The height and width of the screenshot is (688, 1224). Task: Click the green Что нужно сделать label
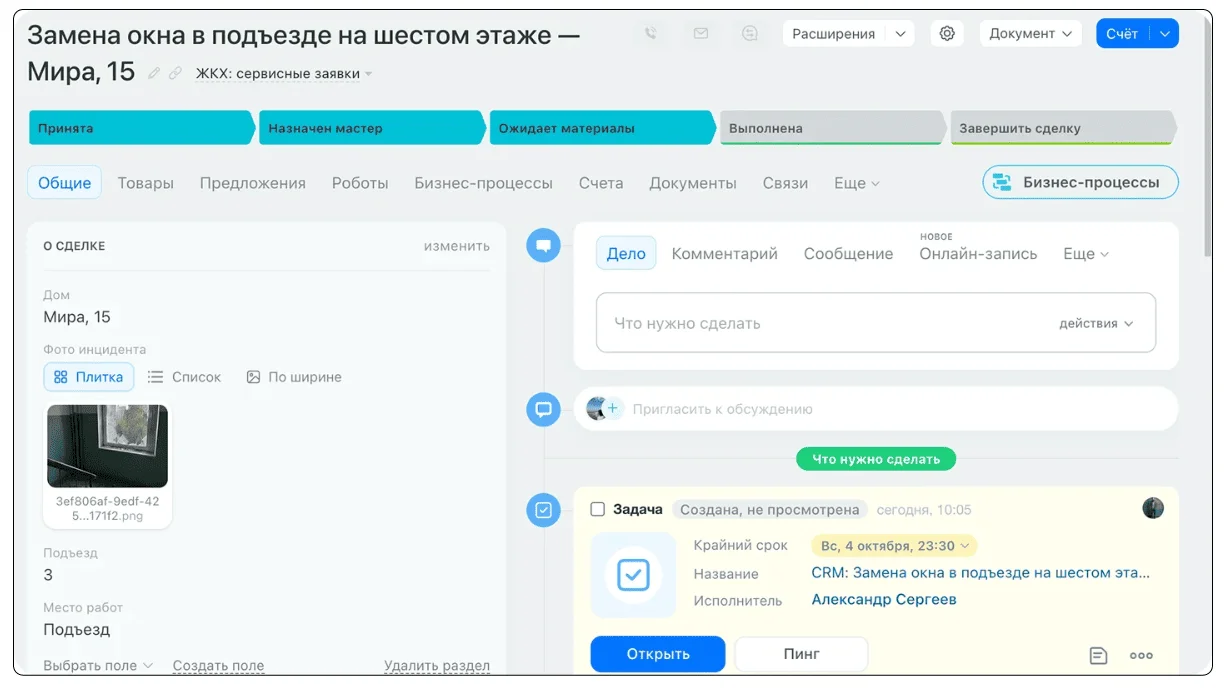[876, 459]
